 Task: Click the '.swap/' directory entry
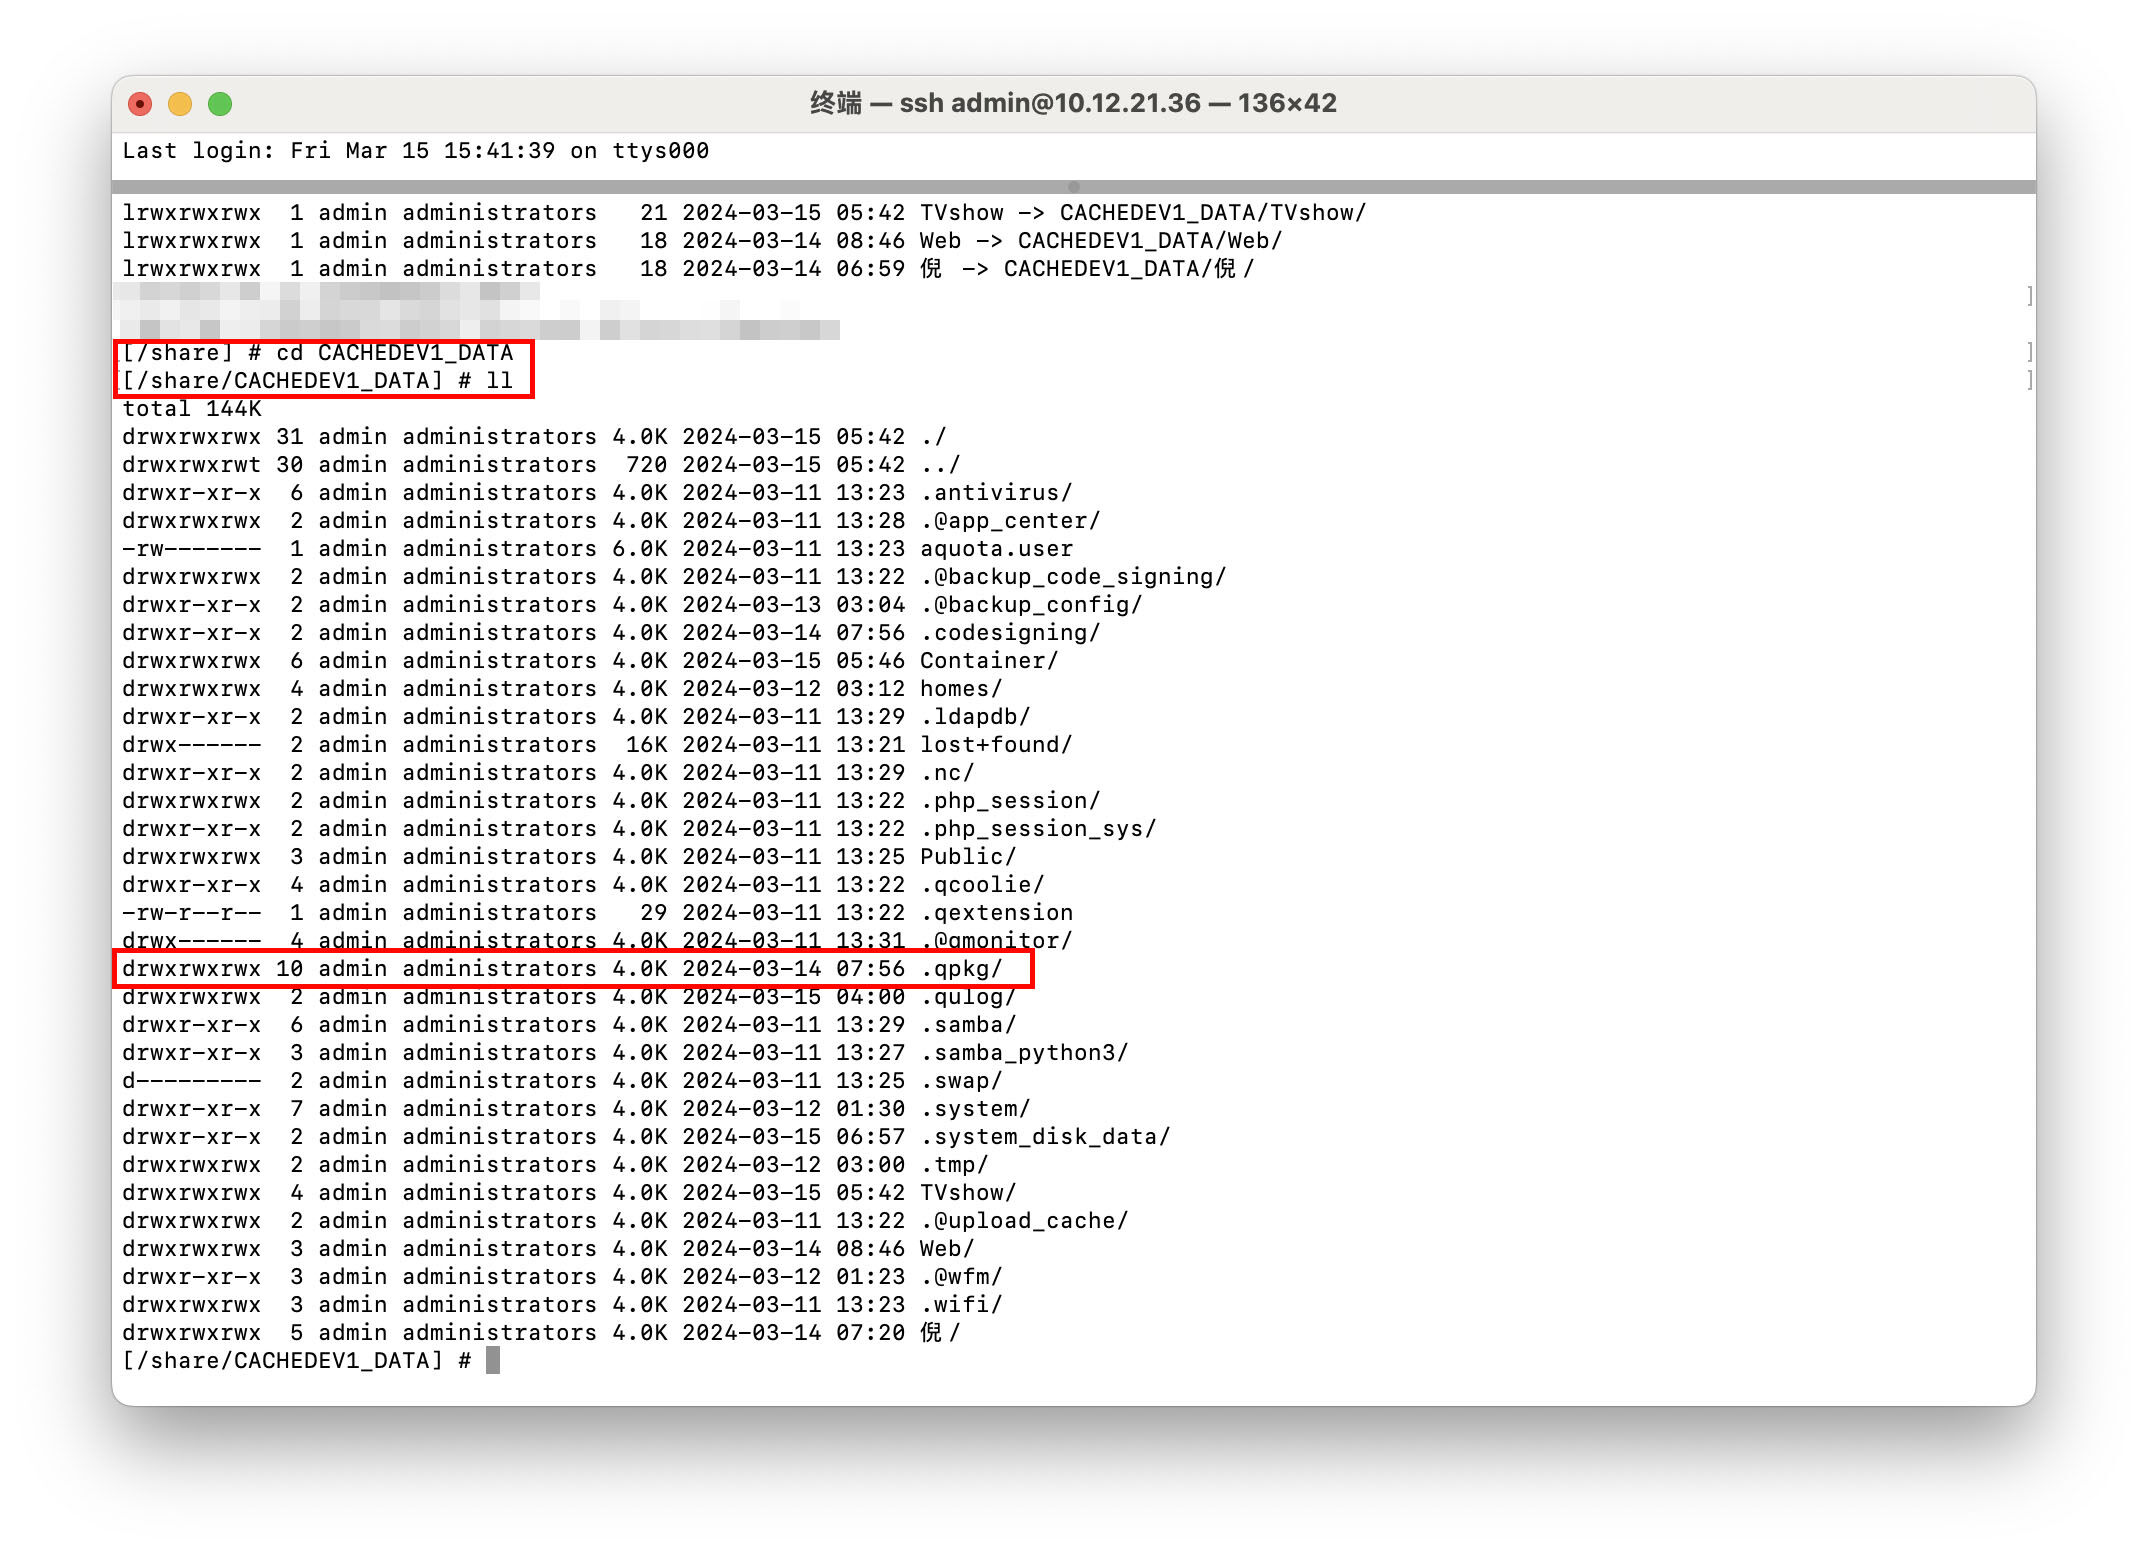[x=961, y=1081]
